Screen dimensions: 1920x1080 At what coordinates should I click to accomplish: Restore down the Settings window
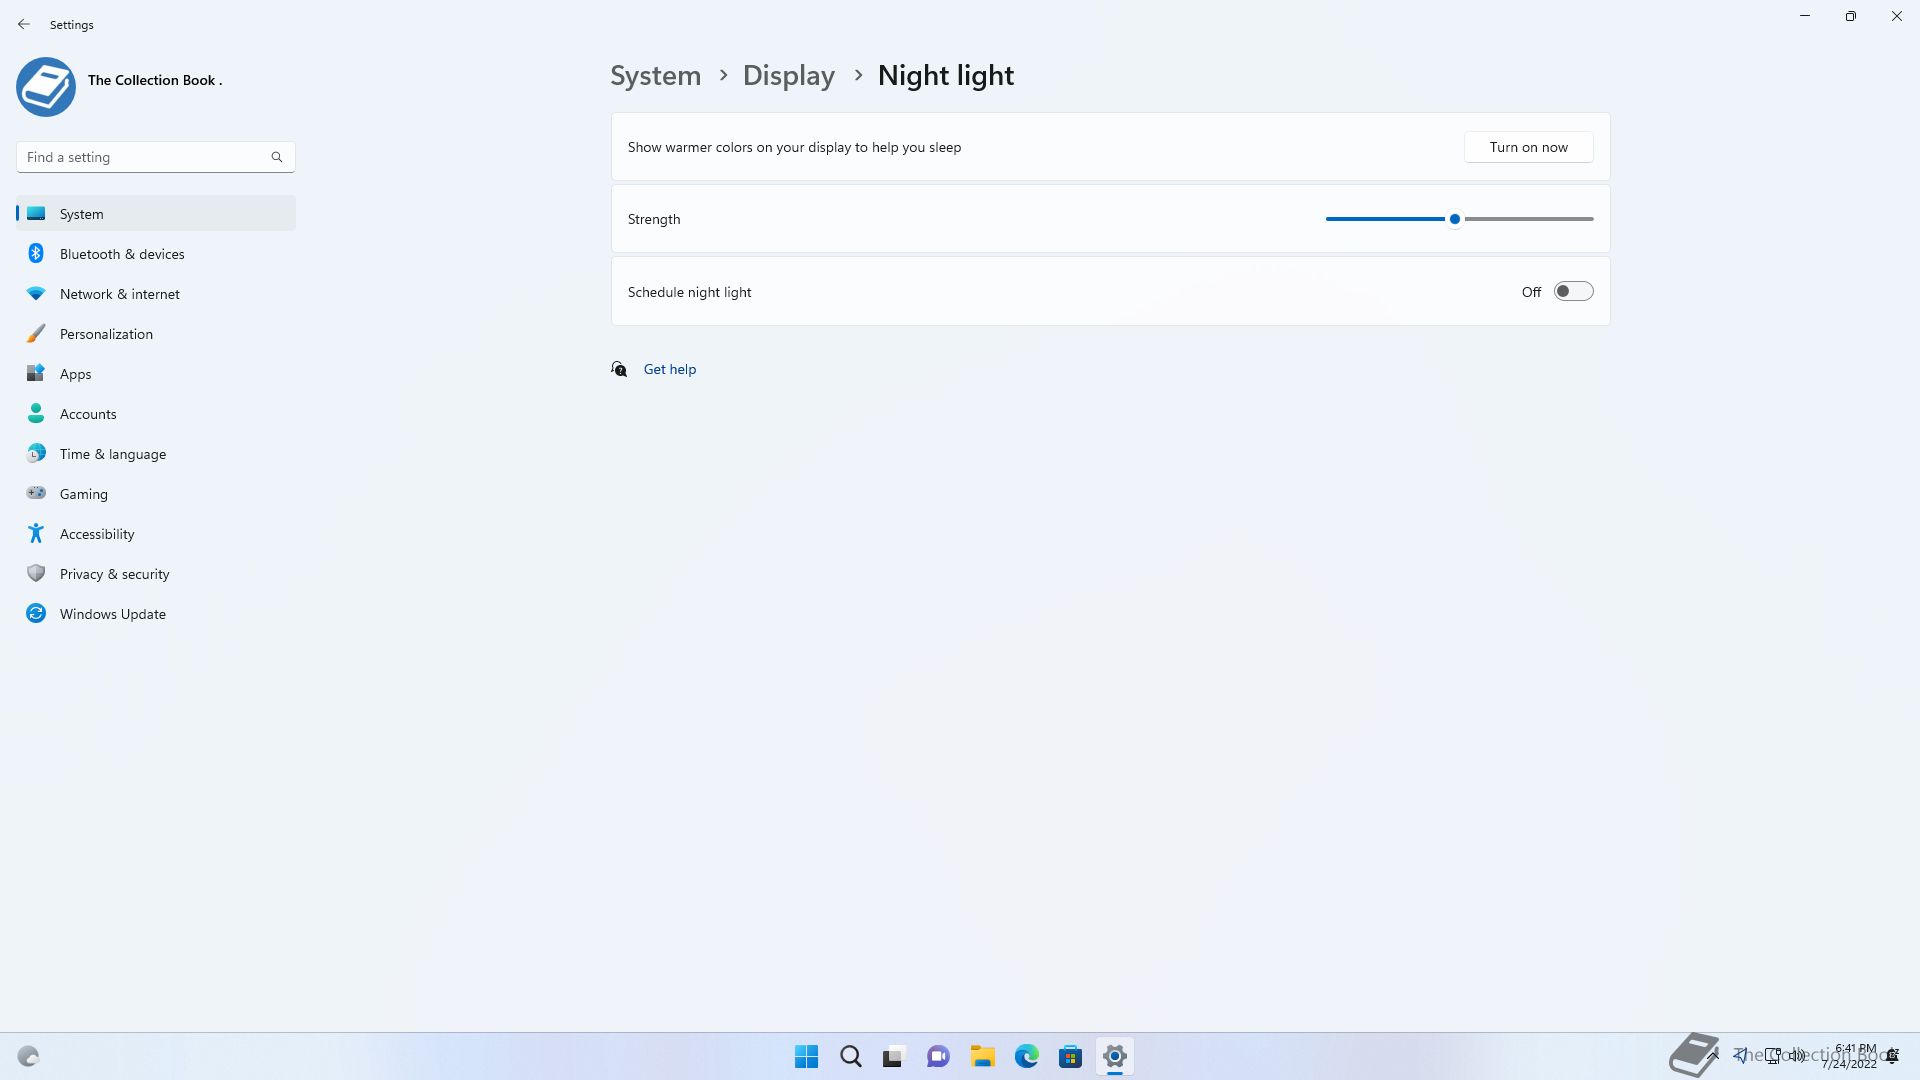tap(1851, 16)
